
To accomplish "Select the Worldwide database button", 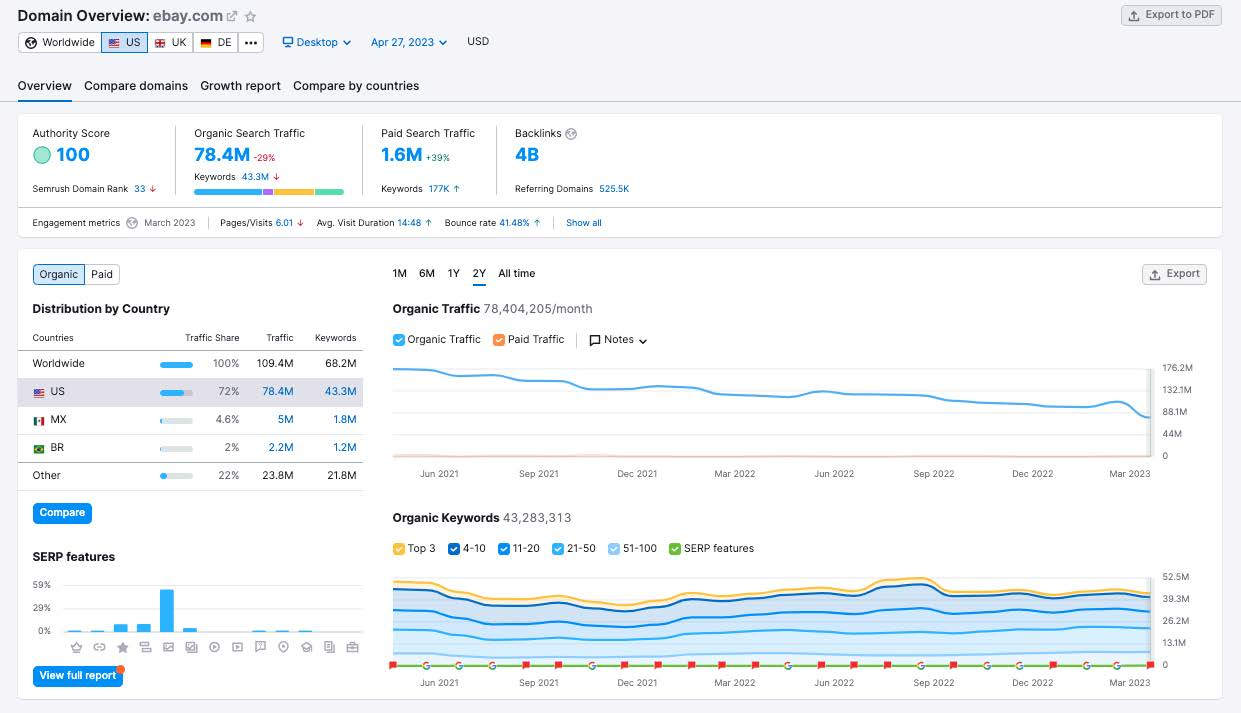I will [60, 43].
